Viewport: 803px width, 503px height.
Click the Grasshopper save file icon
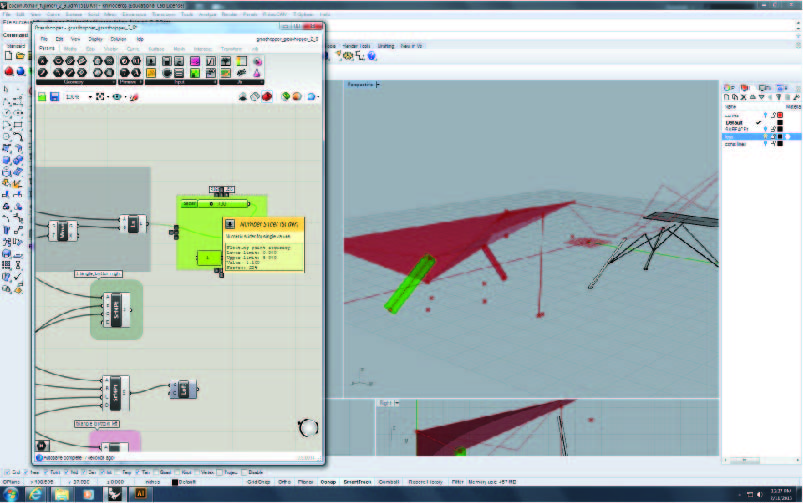click(54, 97)
